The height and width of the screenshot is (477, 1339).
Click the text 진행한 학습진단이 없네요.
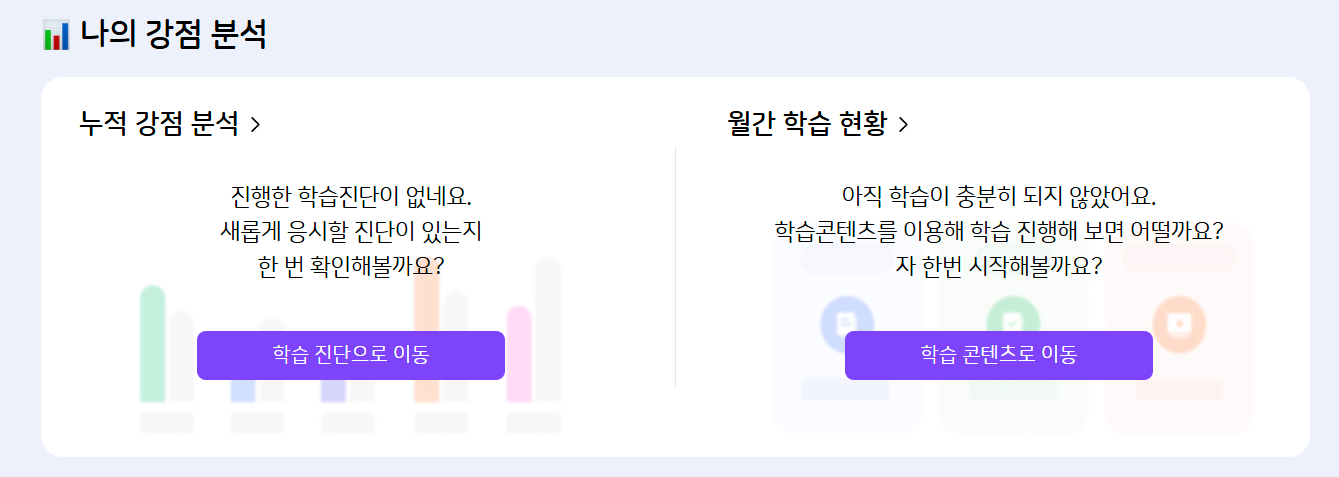click(350, 194)
